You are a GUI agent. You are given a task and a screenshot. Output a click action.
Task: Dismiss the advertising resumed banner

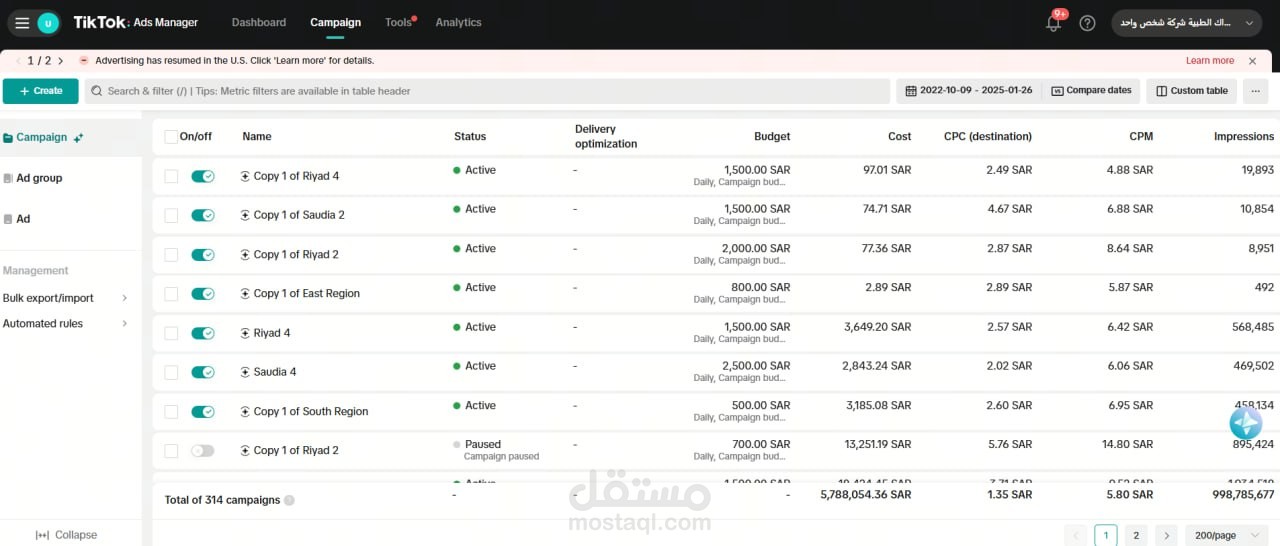point(1252,61)
